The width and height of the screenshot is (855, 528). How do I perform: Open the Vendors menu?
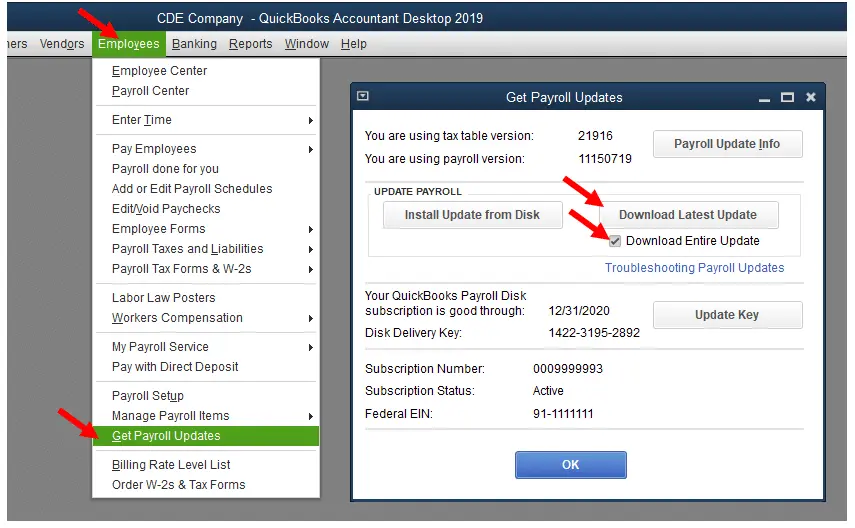(x=62, y=44)
